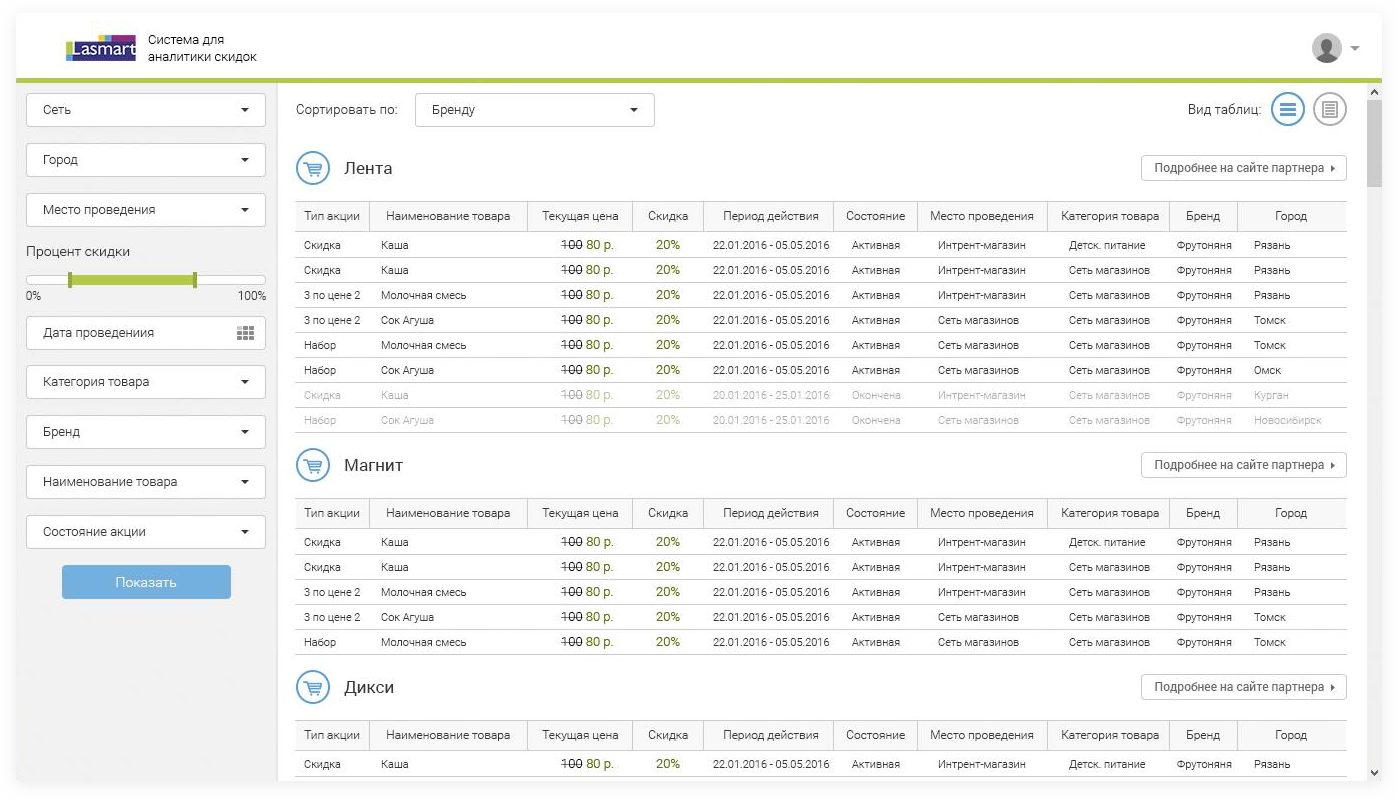Image resolution: width=1398 pixels, height=800 pixels.
Task: Open the Город dropdown filter
Action: (146, 160)
